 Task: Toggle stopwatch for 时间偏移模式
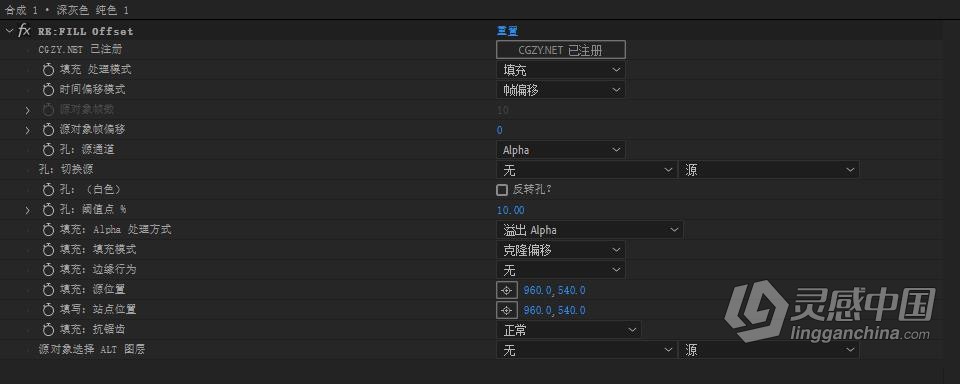[48, 90]
